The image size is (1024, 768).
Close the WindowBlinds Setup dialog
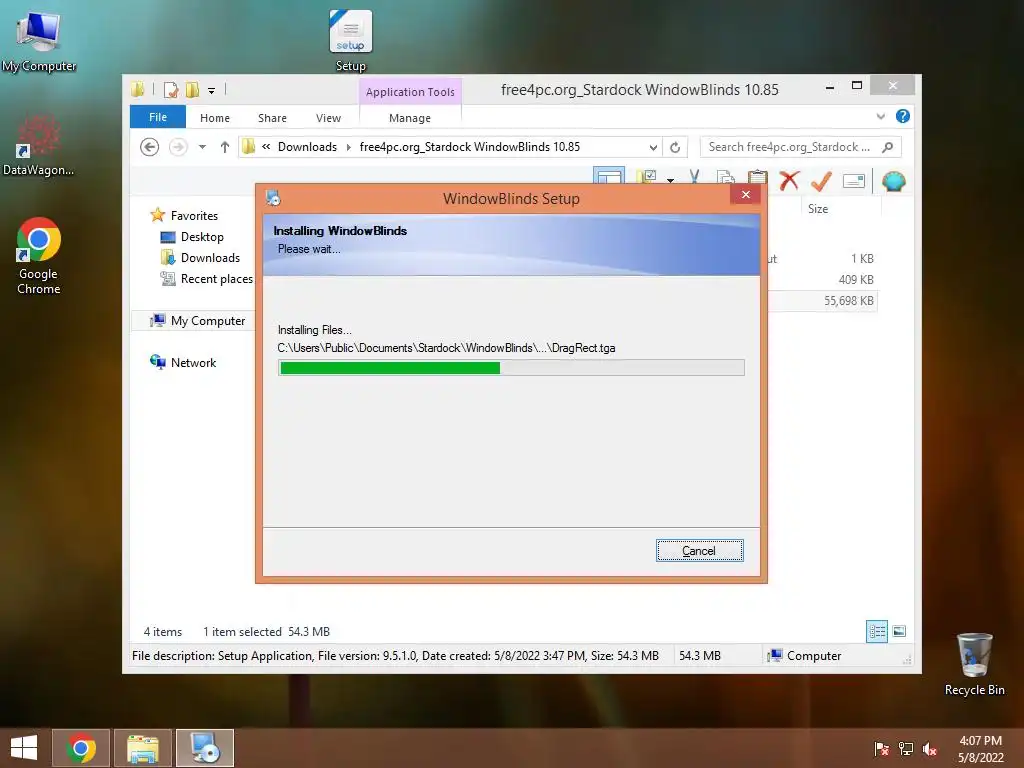coord(745,195)
